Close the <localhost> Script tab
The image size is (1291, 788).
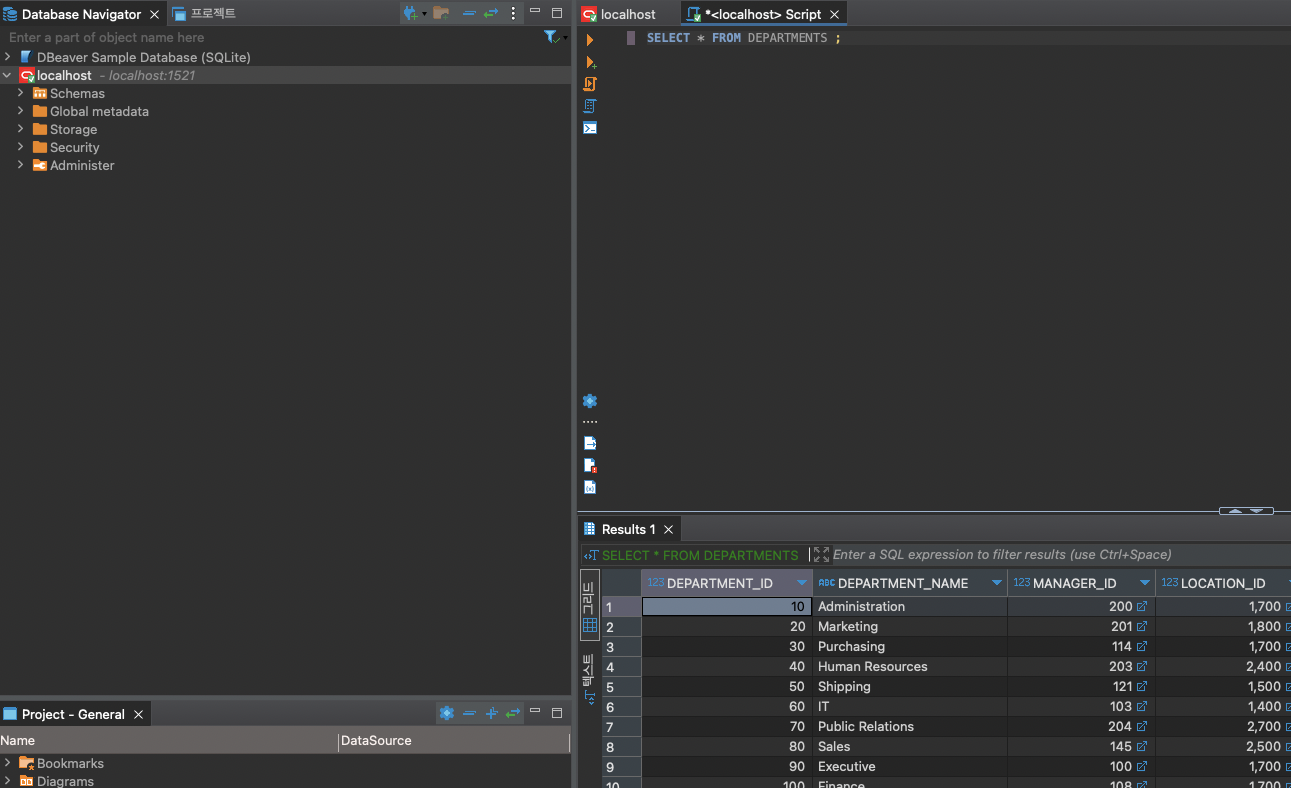pyautogui.click(x=834, y=14)
